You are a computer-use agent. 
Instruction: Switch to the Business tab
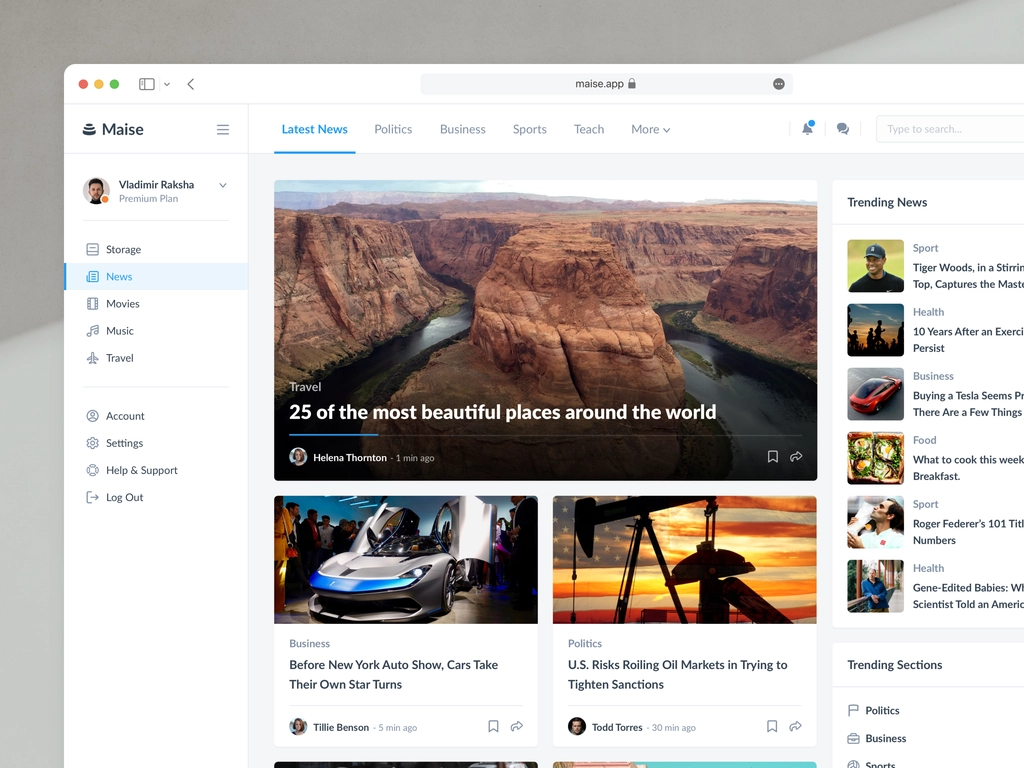pos(462,129)
